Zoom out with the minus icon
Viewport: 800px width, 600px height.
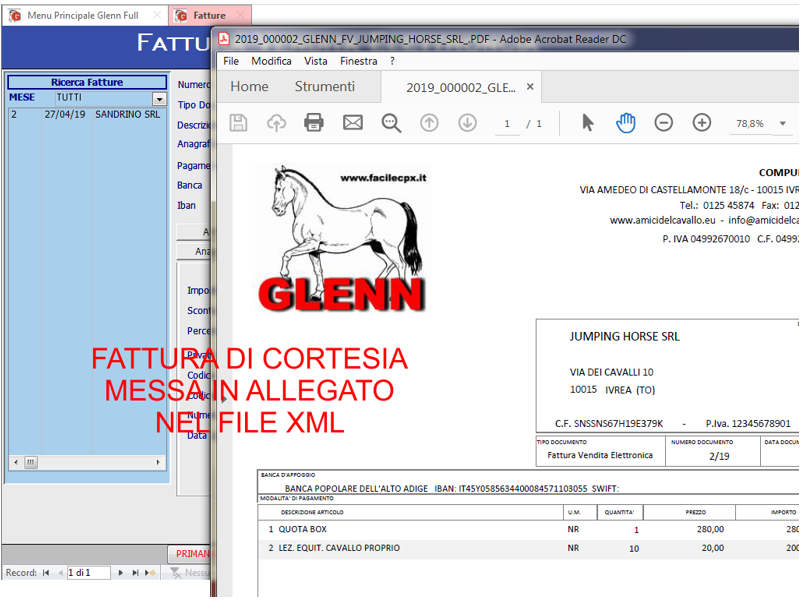[664, 123]
